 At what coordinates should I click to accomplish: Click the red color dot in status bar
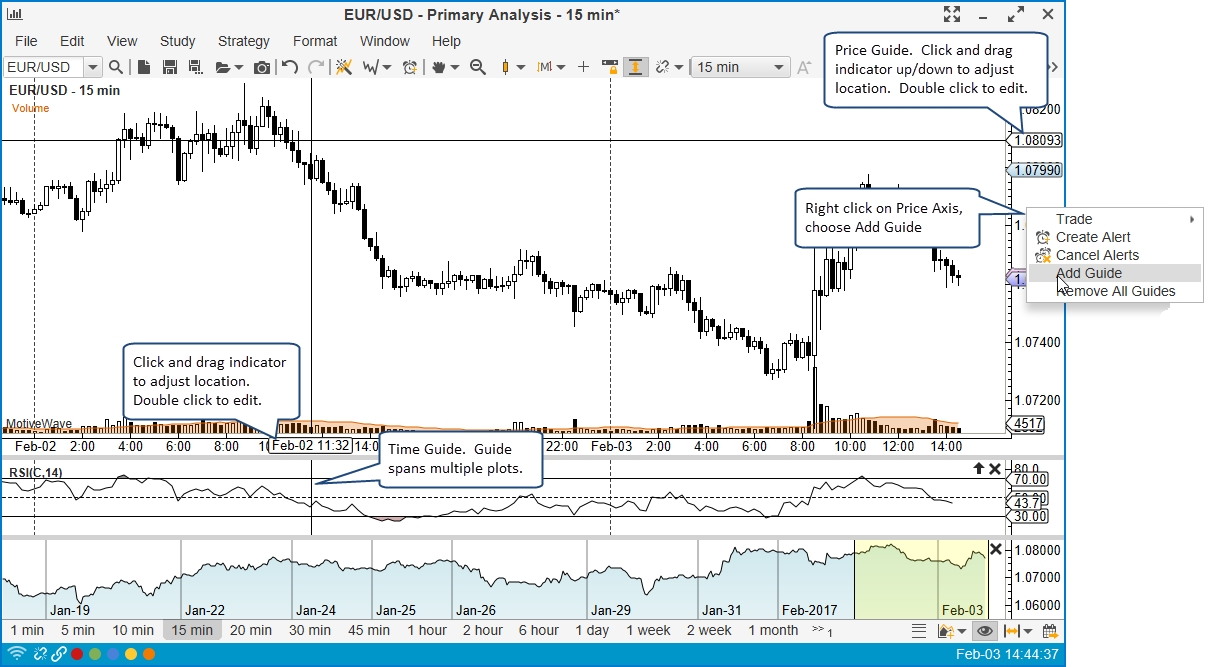(77, 654)
